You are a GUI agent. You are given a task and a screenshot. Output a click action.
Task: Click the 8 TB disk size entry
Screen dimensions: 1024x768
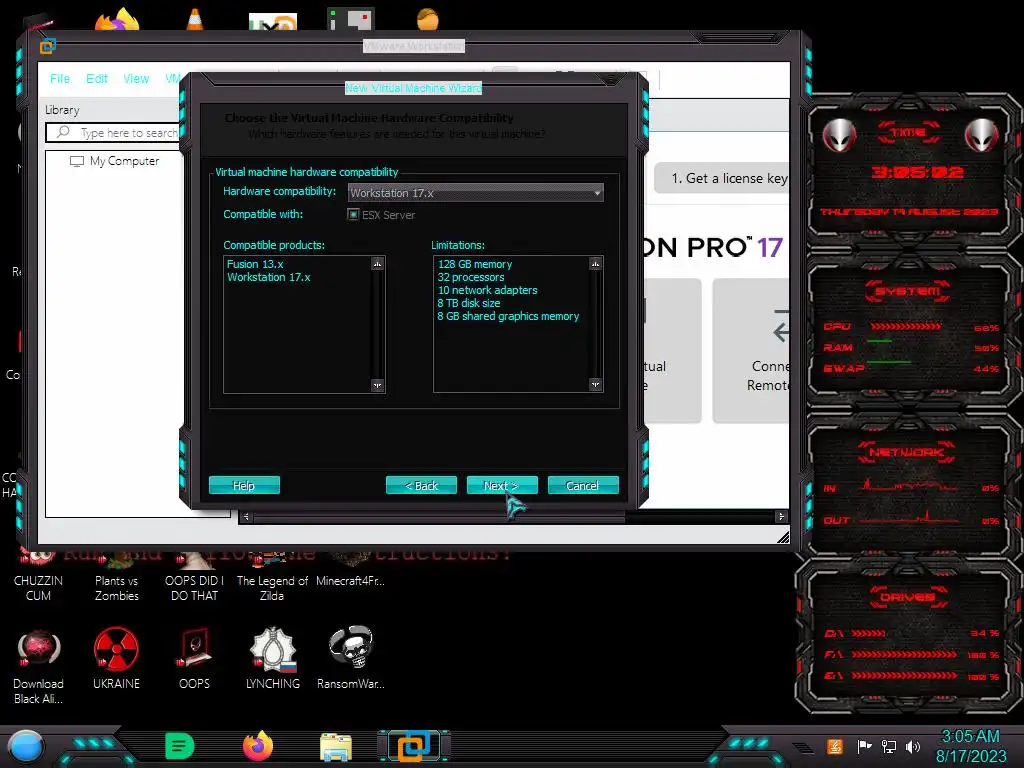click(468, 303)
